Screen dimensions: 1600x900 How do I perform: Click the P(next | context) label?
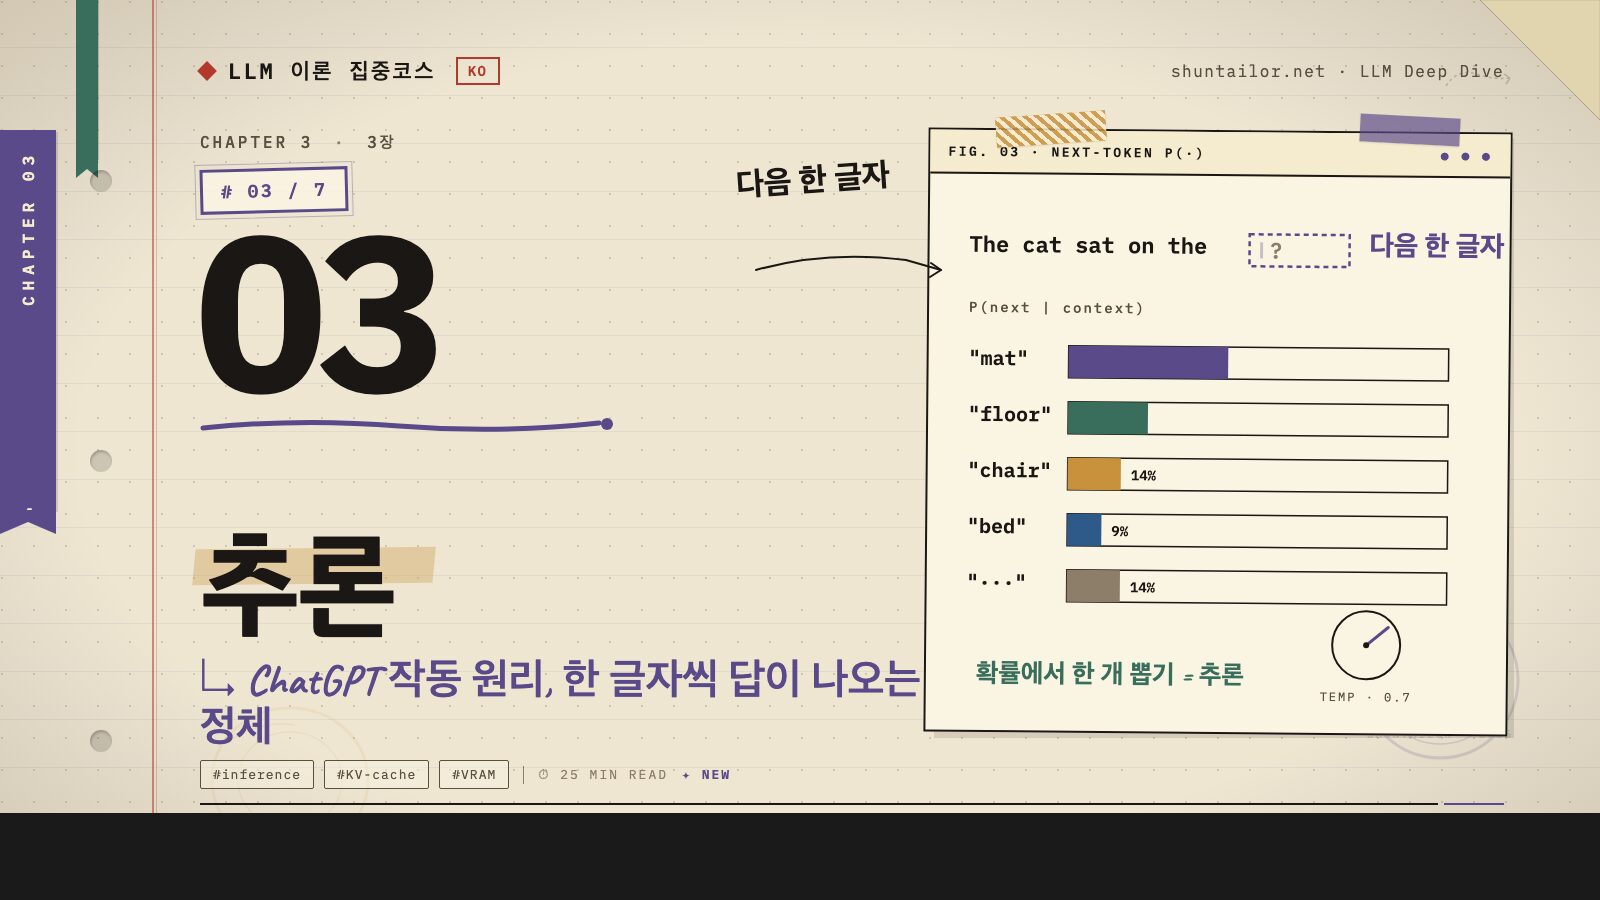point(1056,308)
